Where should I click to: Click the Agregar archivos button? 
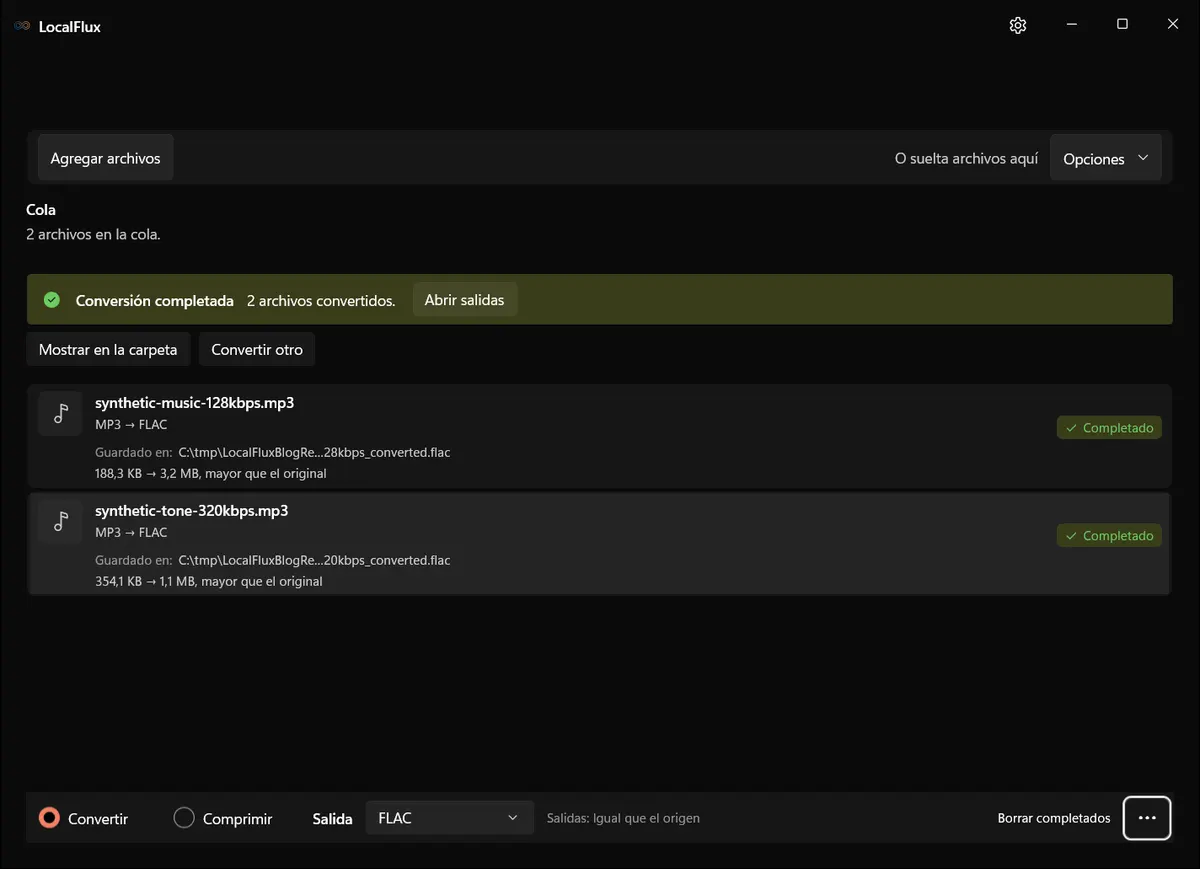click(x=106, y=158)
